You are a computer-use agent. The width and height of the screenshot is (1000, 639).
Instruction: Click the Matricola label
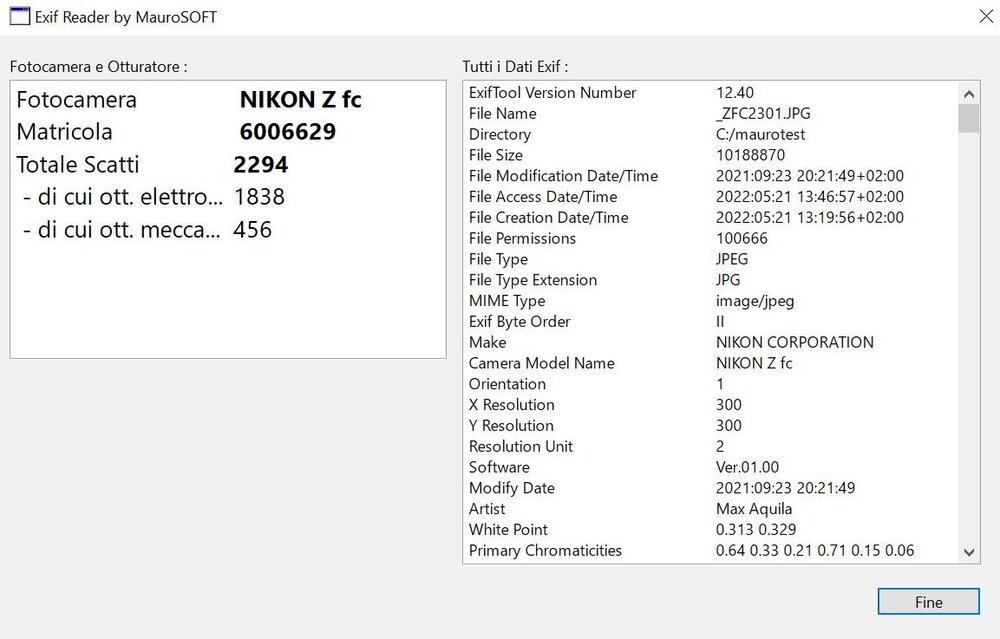[64, 132]
